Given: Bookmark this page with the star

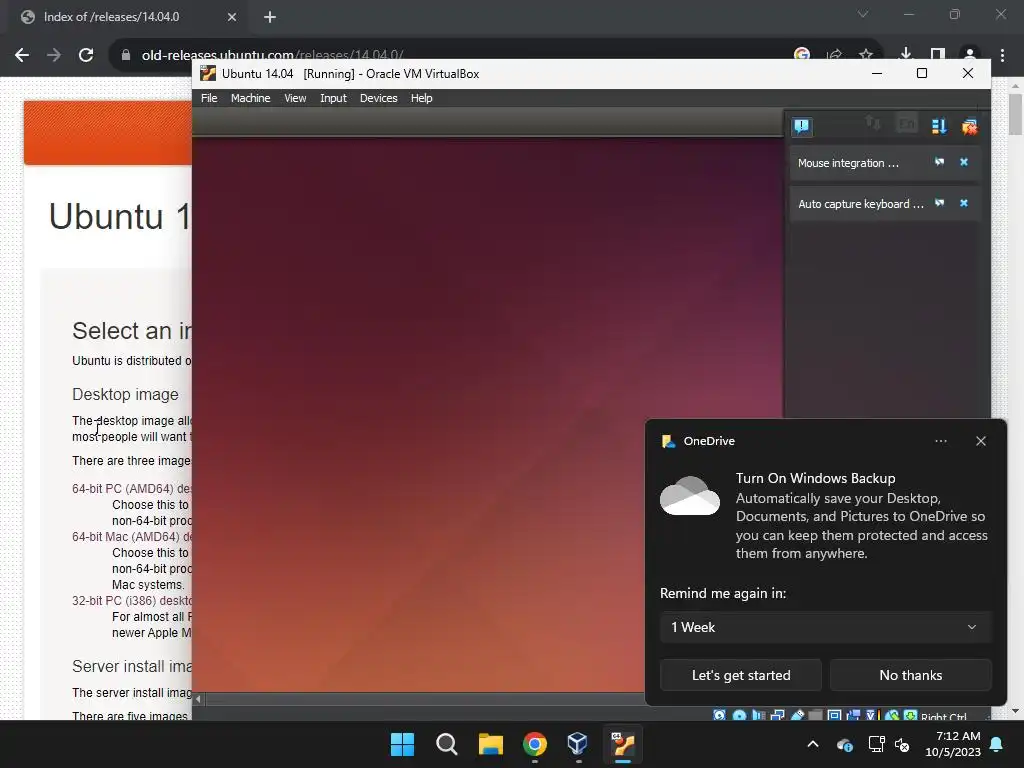Looking at the screenshot, I should pos(866,55).
